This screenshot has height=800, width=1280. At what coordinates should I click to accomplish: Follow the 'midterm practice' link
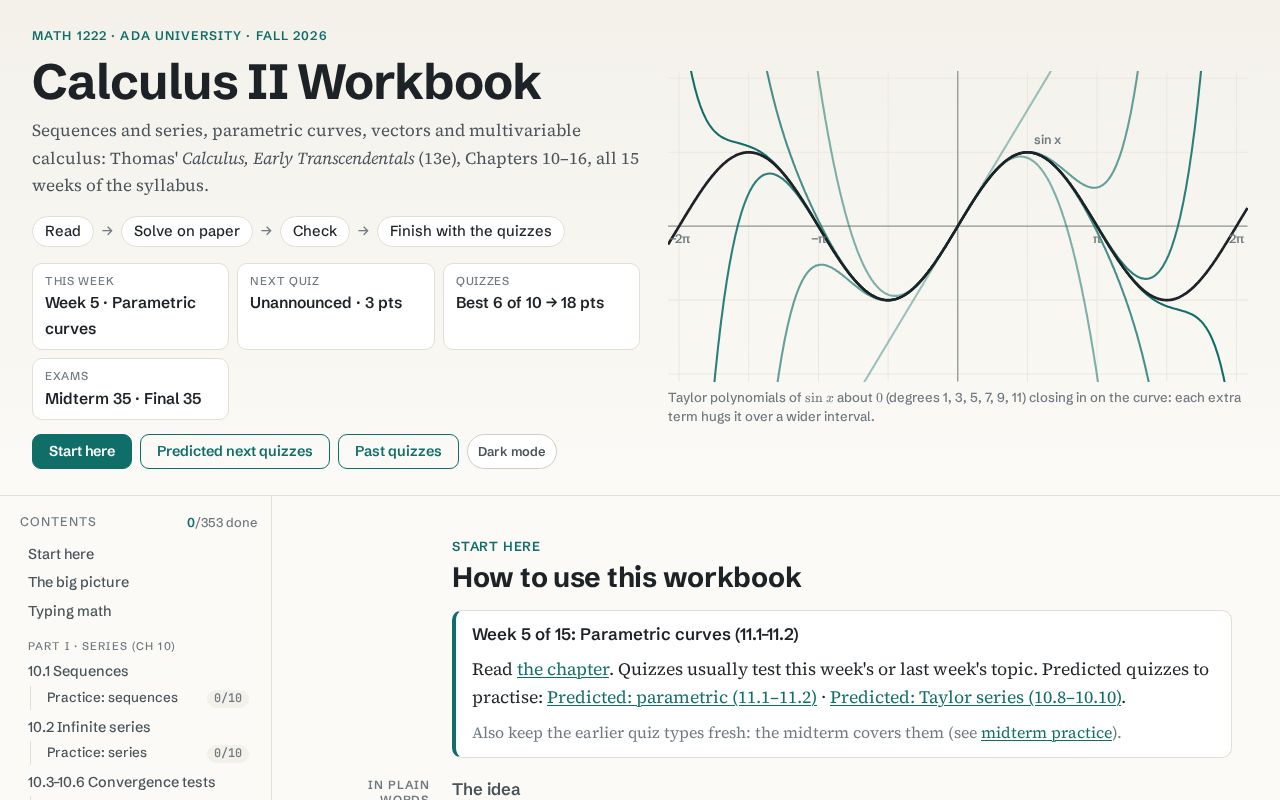click(x=1047, y=733)
